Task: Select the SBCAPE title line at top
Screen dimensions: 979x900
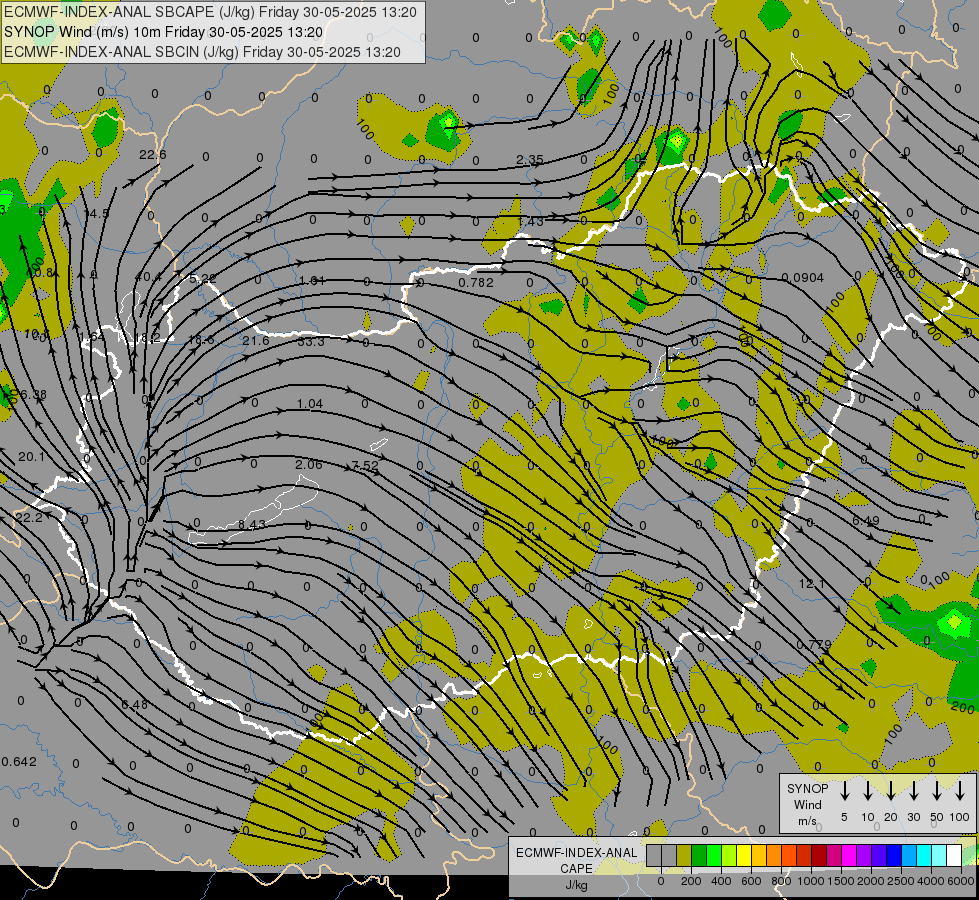Action: pyautogui.click(x=210, y=12)
